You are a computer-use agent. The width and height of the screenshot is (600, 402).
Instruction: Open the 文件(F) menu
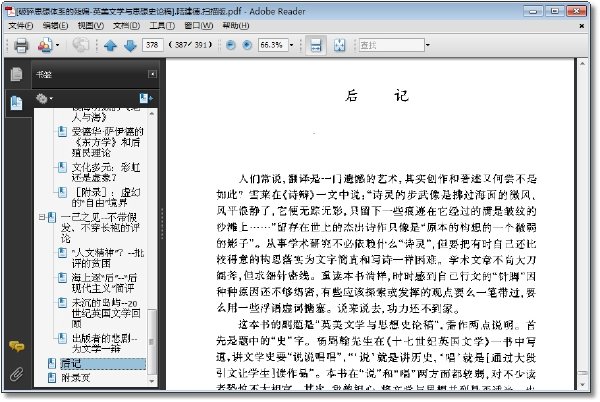(21, 26)
